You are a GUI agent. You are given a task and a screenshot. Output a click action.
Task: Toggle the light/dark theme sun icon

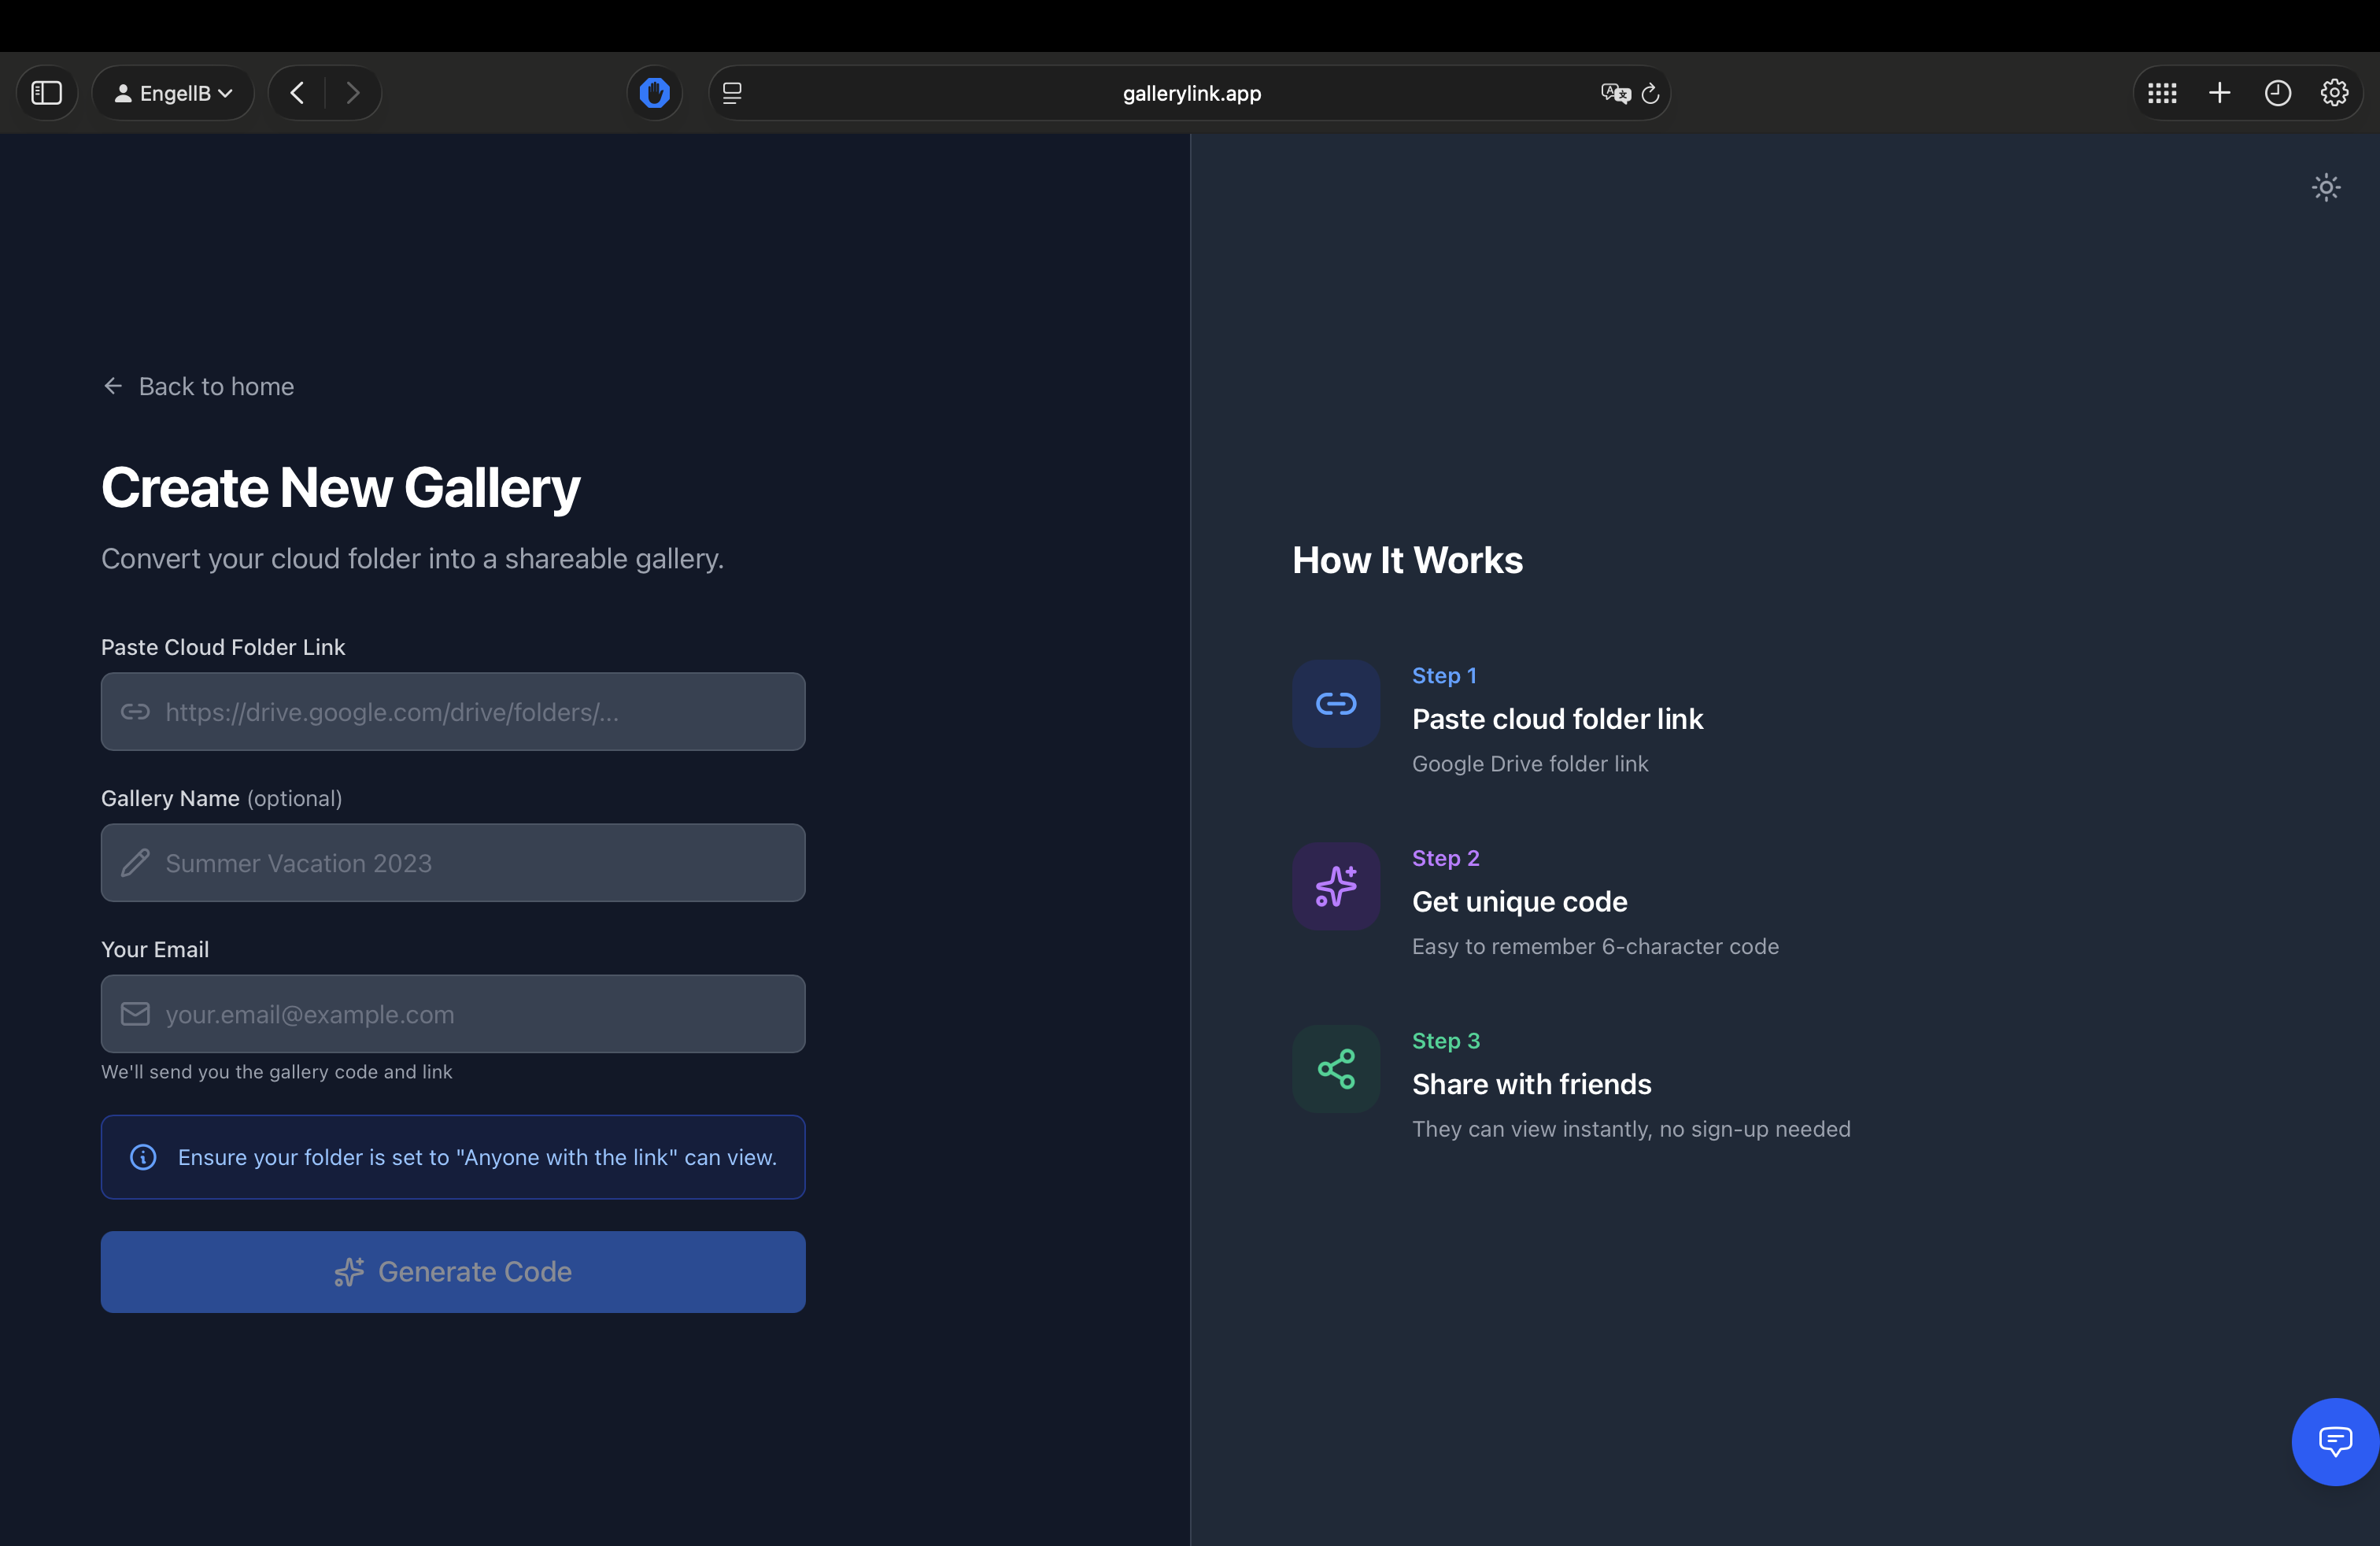pyautogui.click(x=2325, y=187)
